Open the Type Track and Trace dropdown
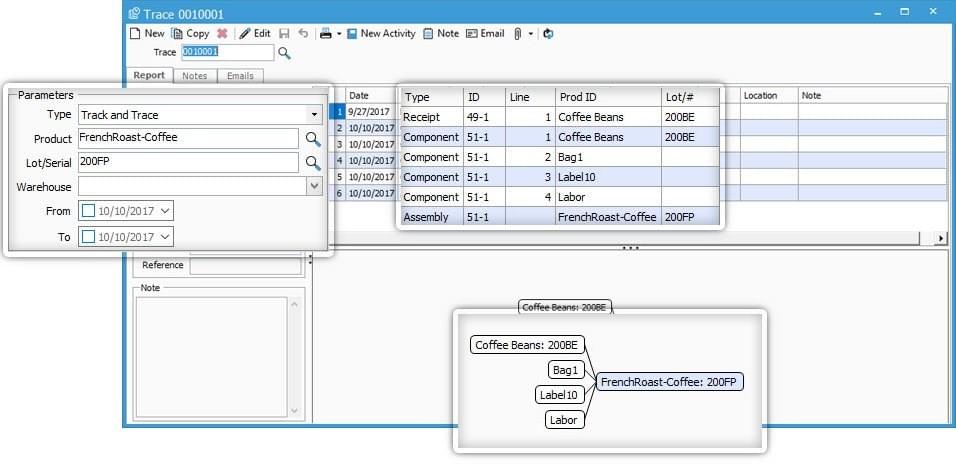Viewport: 956px width, 465px height. point(314,115)
